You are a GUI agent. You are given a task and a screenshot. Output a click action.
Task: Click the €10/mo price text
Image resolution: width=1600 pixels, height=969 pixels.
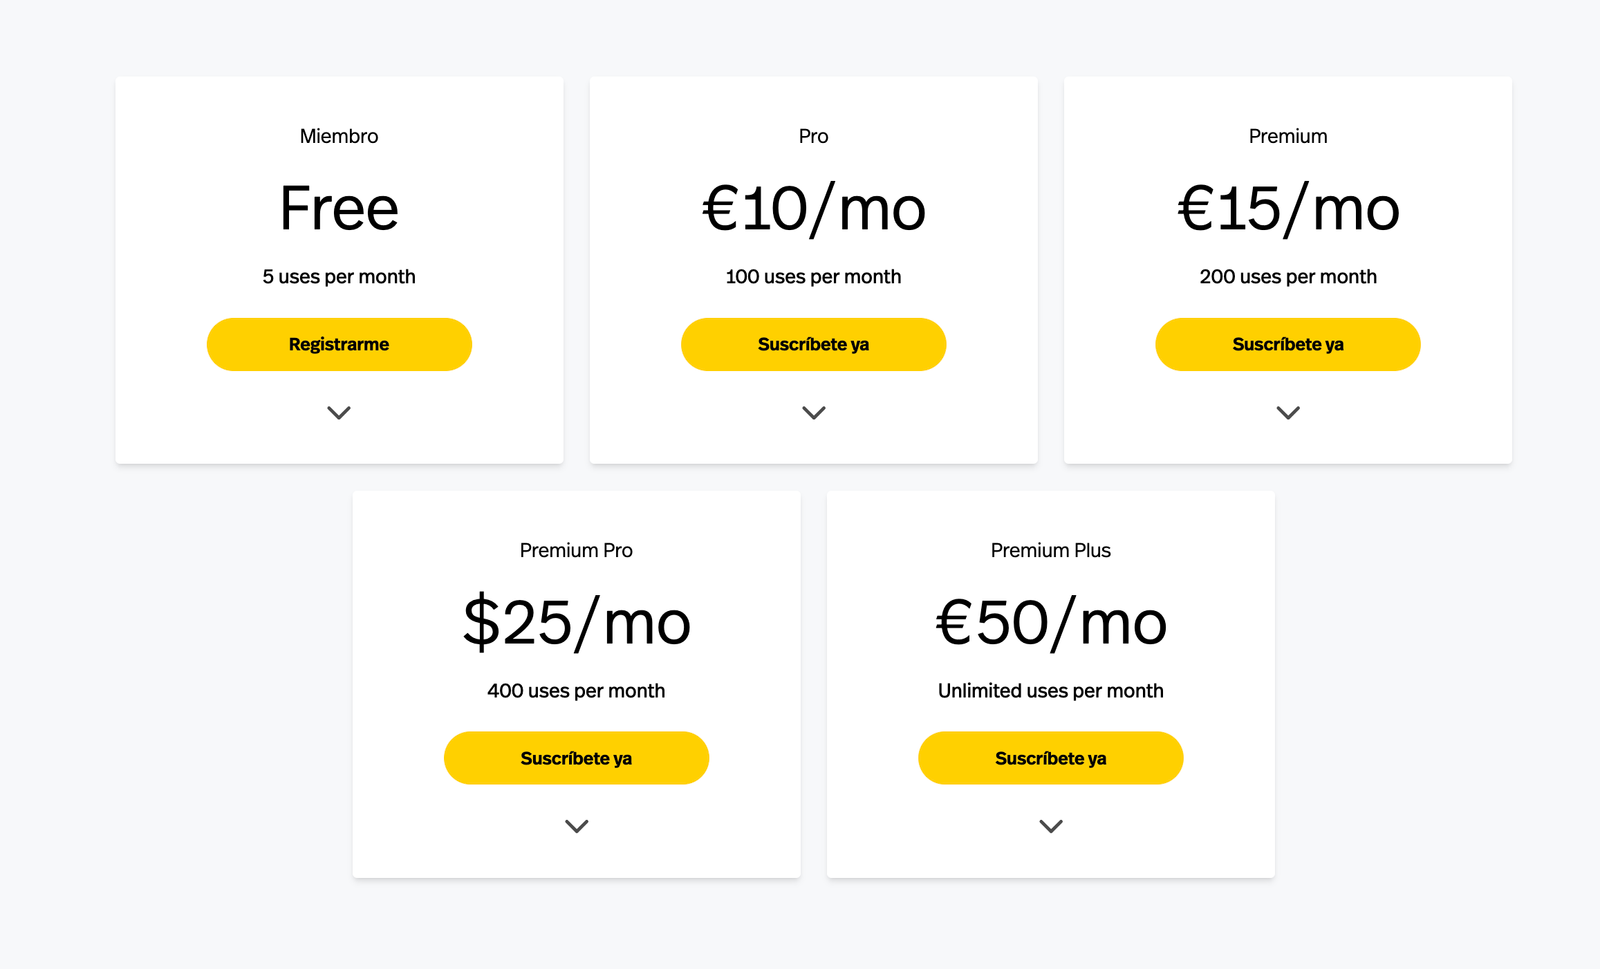pyautogui.click(x=814, y=208)
